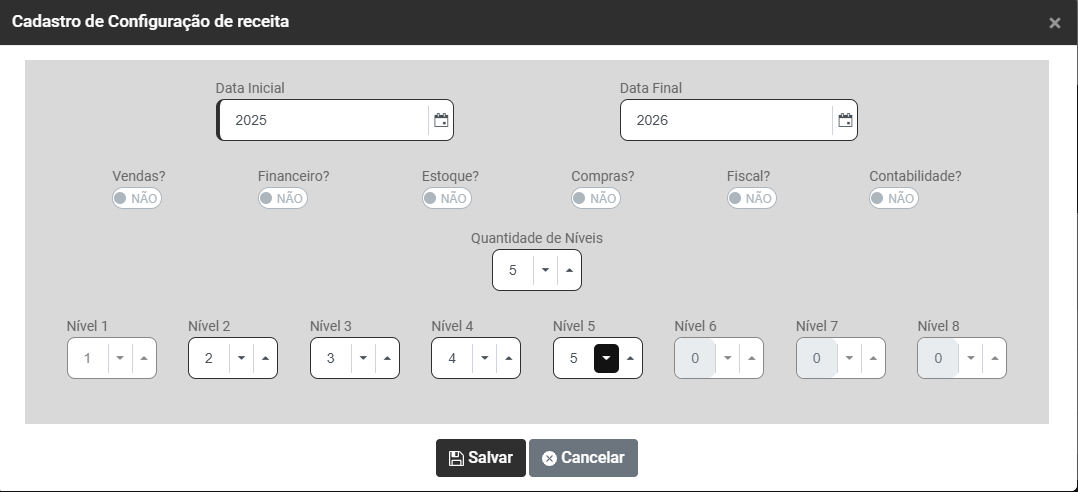Decrease the Quantidade de Níveis value
This screenshot has height=492, width=1078.
(x=545, y=270)
